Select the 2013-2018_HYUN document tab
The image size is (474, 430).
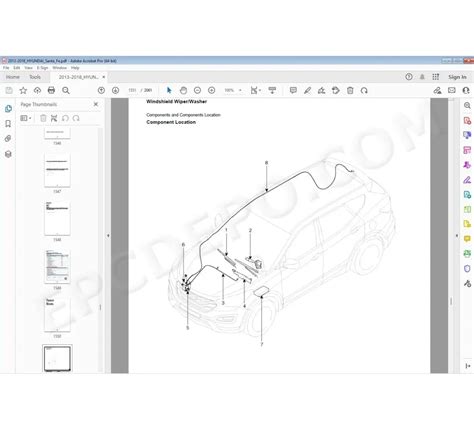78,77
